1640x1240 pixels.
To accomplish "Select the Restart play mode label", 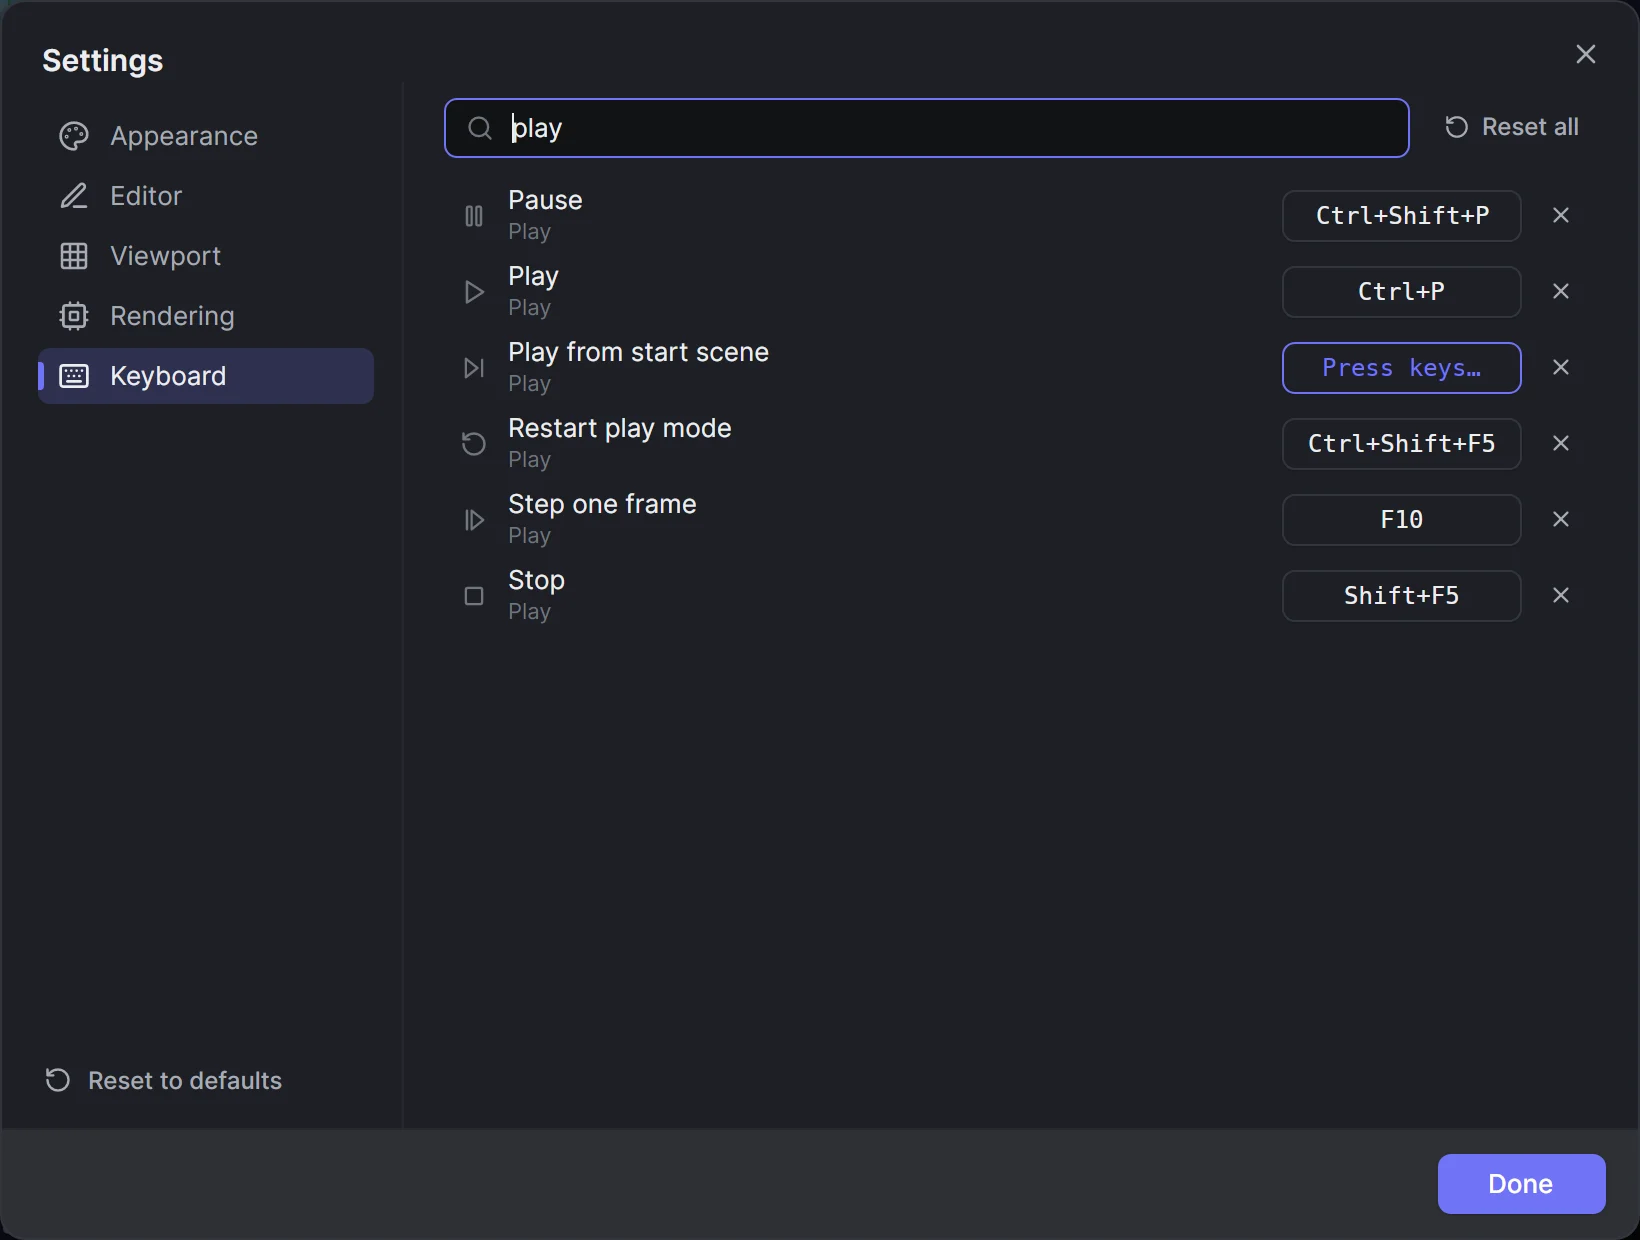I will tap(620, 428).
